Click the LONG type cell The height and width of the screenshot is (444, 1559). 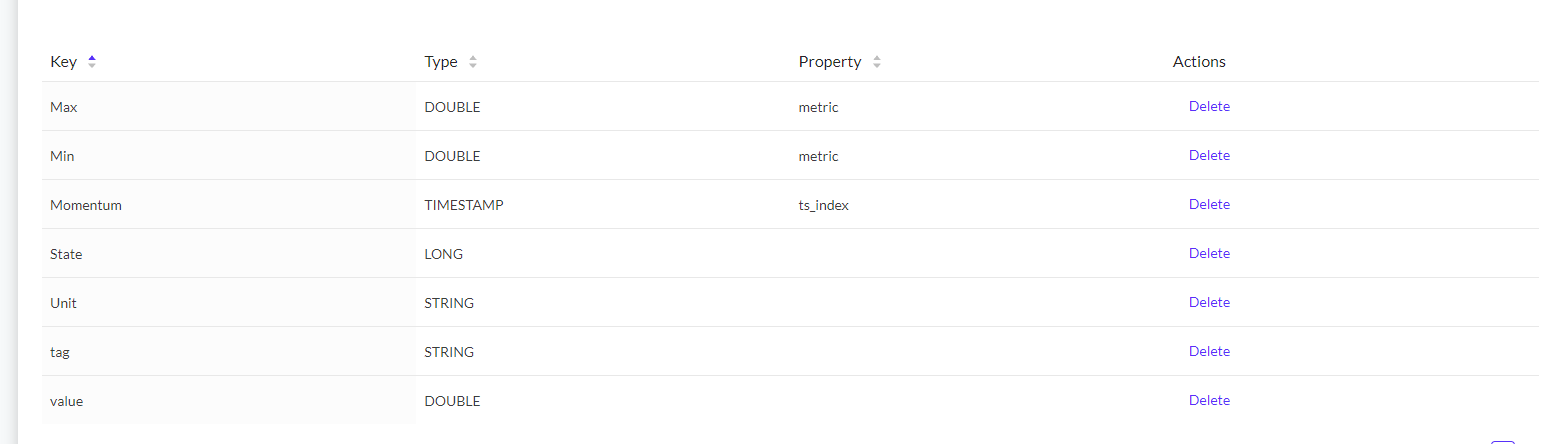(603, 254)
